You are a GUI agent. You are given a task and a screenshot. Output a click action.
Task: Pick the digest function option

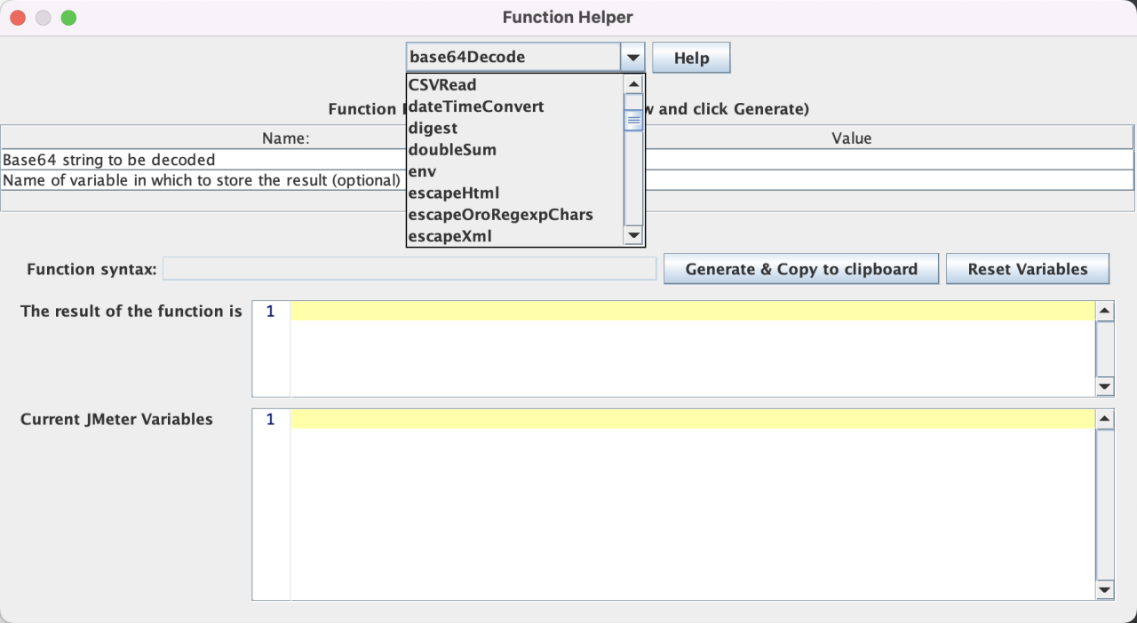[x=433, y=128]
